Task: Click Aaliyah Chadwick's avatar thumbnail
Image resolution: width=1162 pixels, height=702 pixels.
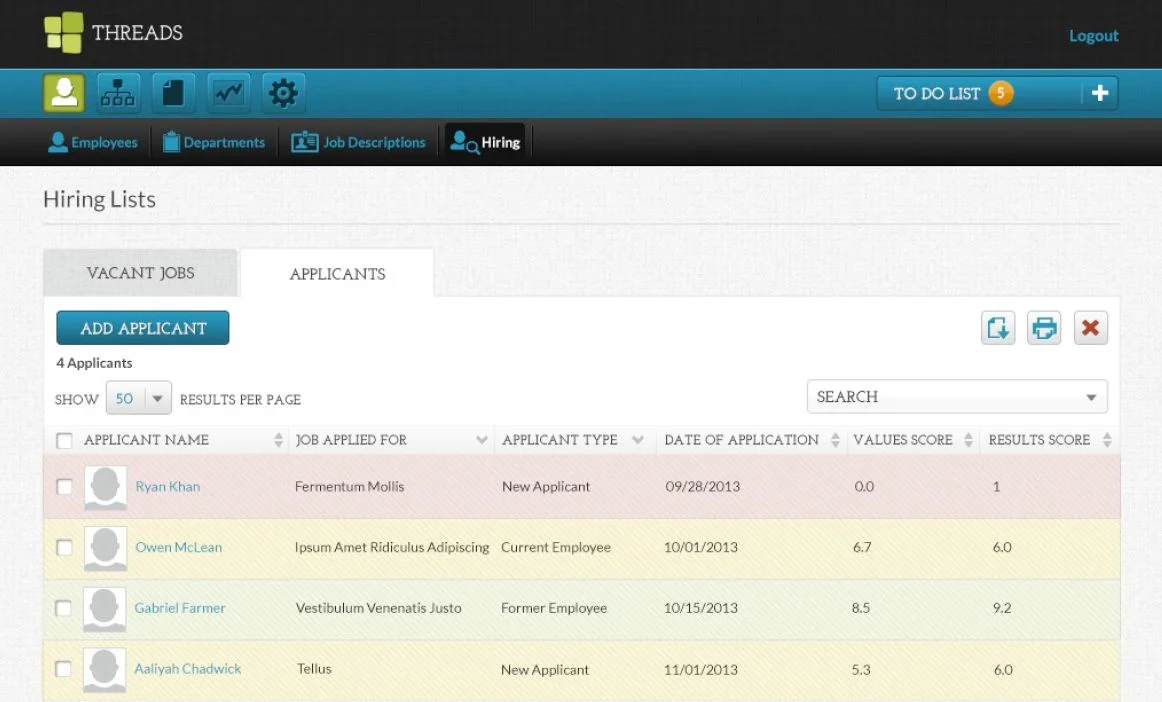Action: click(104, 669)
